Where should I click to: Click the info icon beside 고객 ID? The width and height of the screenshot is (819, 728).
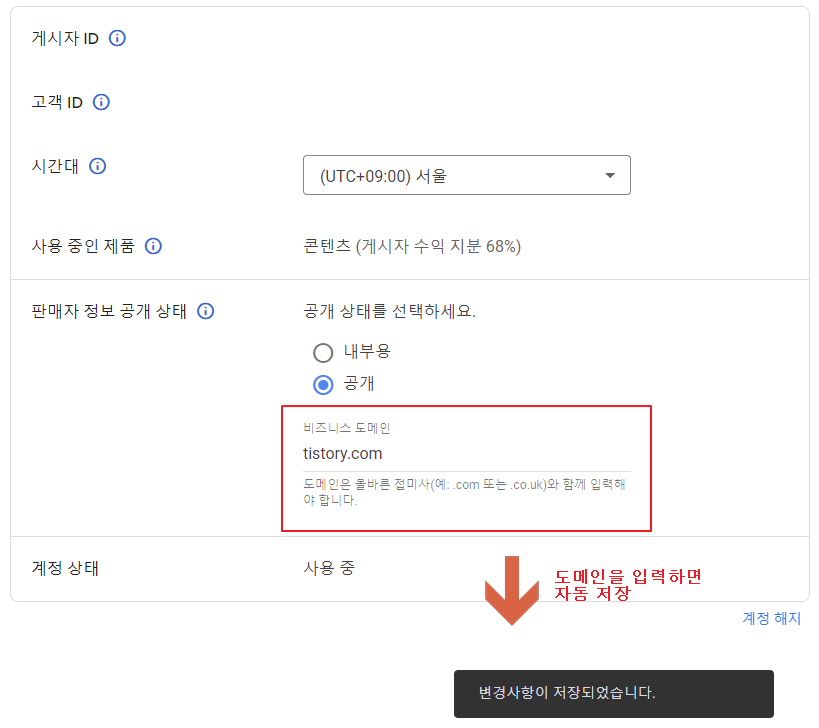[x=100, y=102]
